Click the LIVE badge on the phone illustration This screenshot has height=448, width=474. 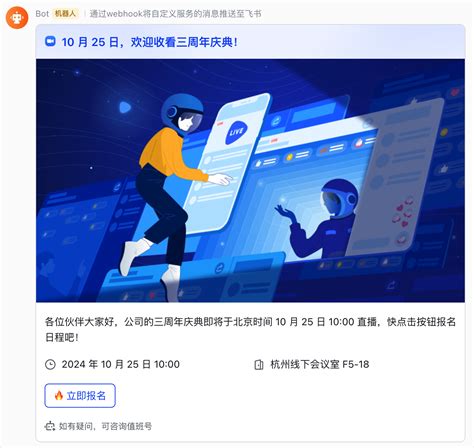(x=236, y=132)
